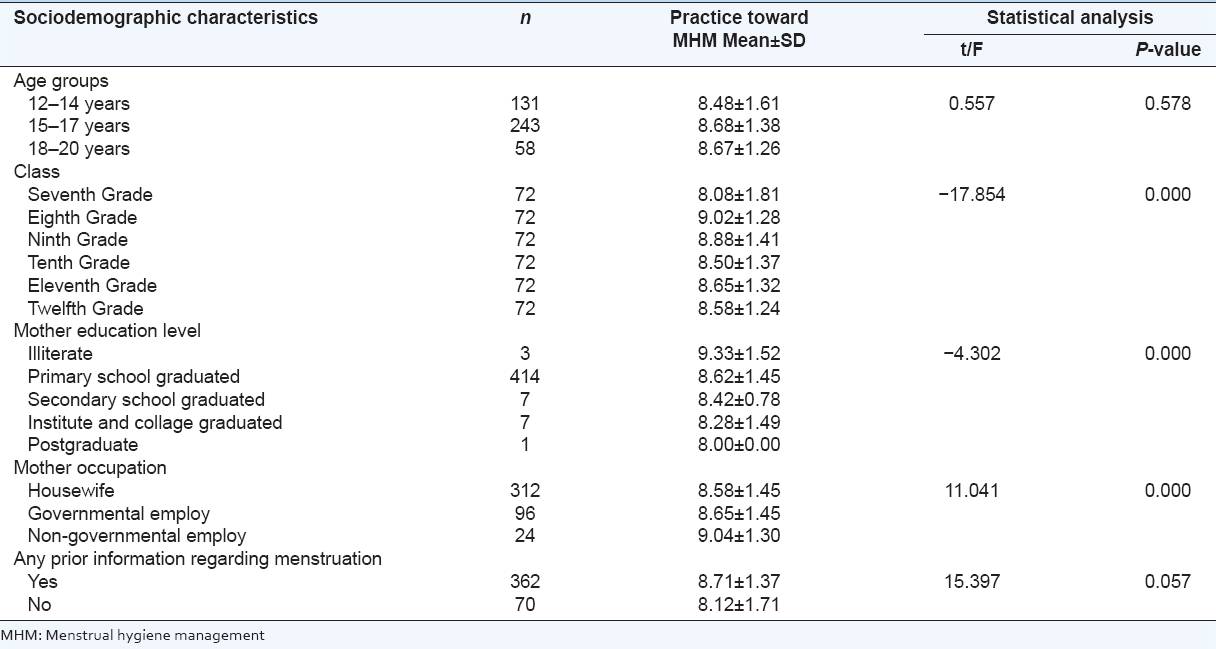Click the 'Postgraduate' row label
The image size is (1216, 649).
coord(83,445)
